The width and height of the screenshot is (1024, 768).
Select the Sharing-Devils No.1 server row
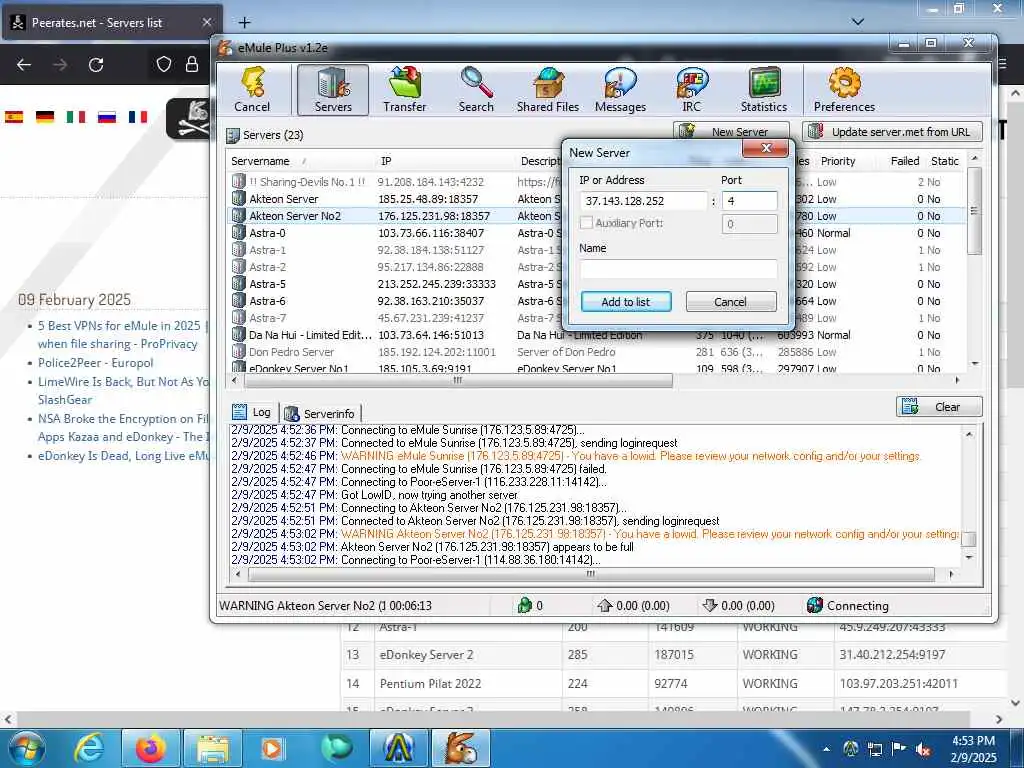tap(596, 182)
